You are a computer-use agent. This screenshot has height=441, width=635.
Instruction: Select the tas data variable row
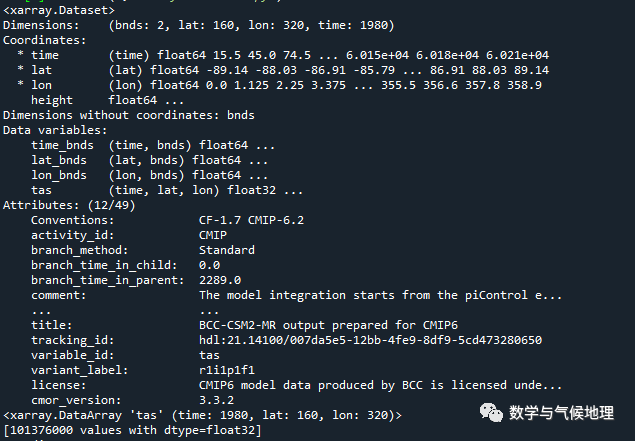tap(150, 190)
